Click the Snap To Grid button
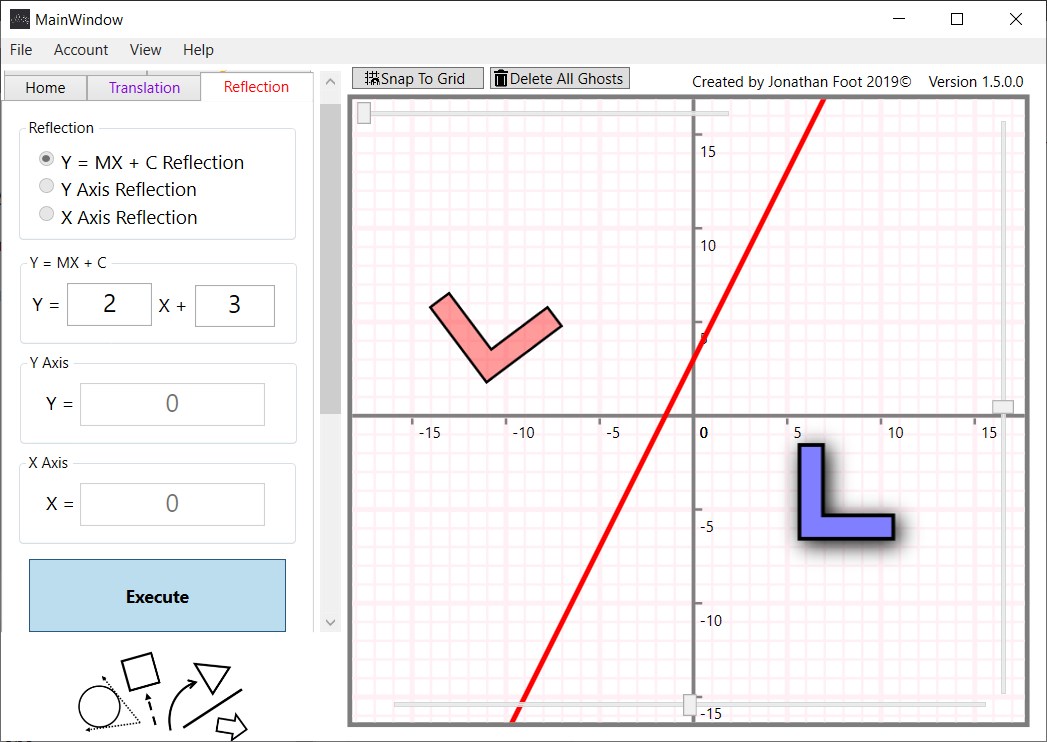Screen dimensions: 1047x742 pos(417,78)
